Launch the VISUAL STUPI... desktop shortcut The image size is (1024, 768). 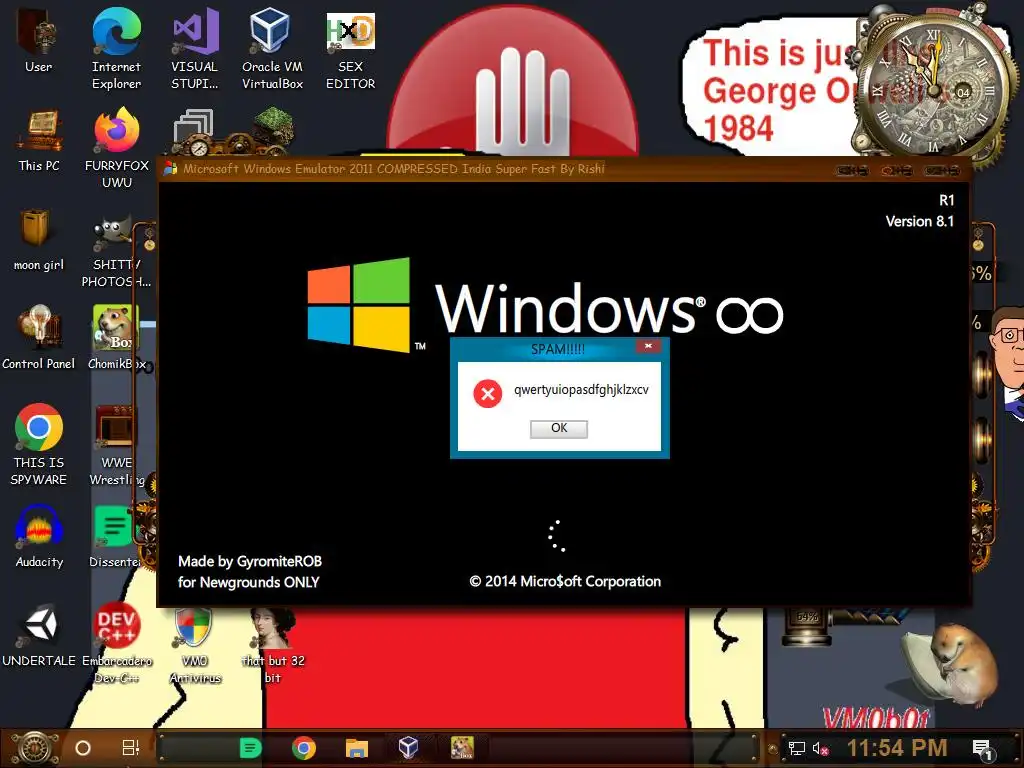195,47
